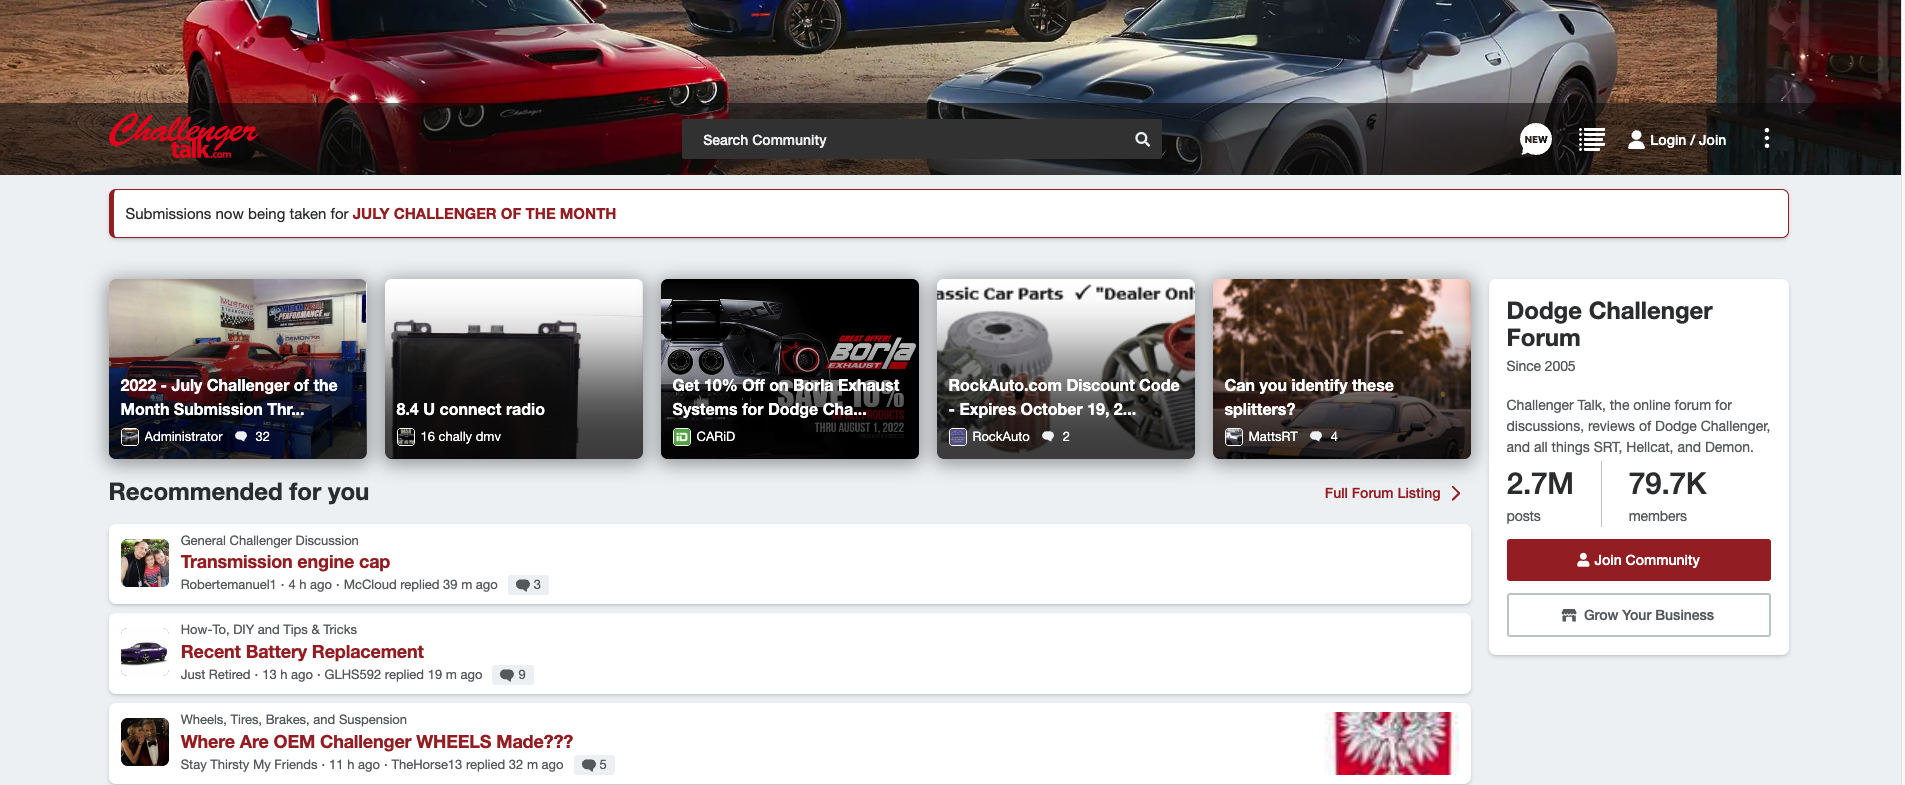Open the July Challenger of the Month Submission card
Image resolution: width=1905 pixels, height=785 pixels.
pyautogui.click(x=237, y=369)
